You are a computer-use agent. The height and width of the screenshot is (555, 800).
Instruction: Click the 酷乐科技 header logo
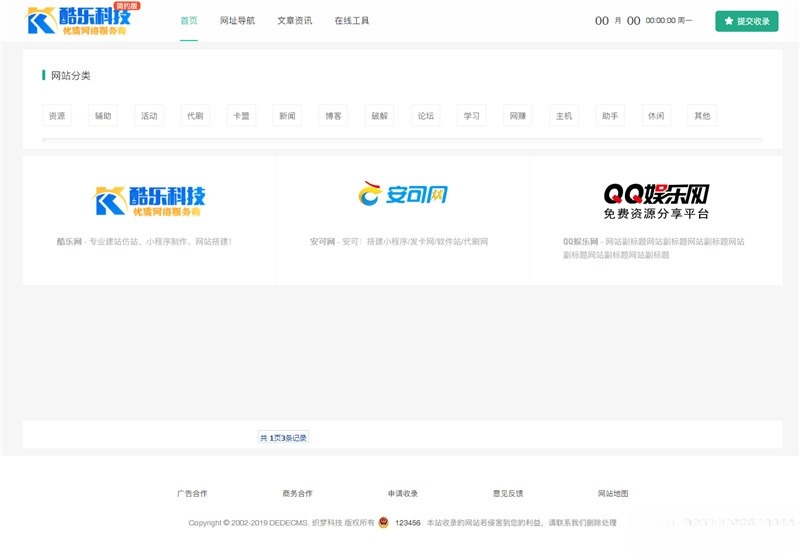click(82, 20)
